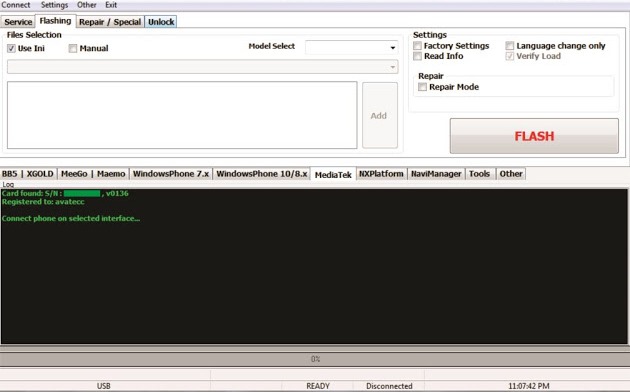Expand the ini file path combo box

click(x=202, y=67)
